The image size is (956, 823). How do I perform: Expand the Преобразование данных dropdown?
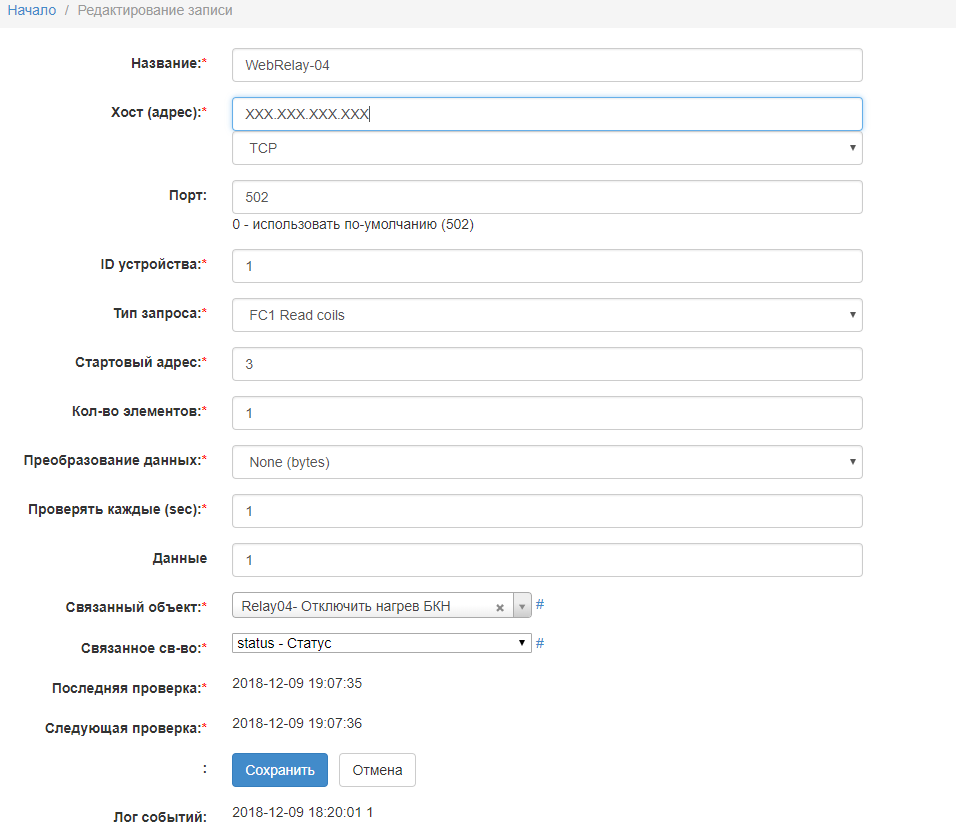click(x=546, y=462)
